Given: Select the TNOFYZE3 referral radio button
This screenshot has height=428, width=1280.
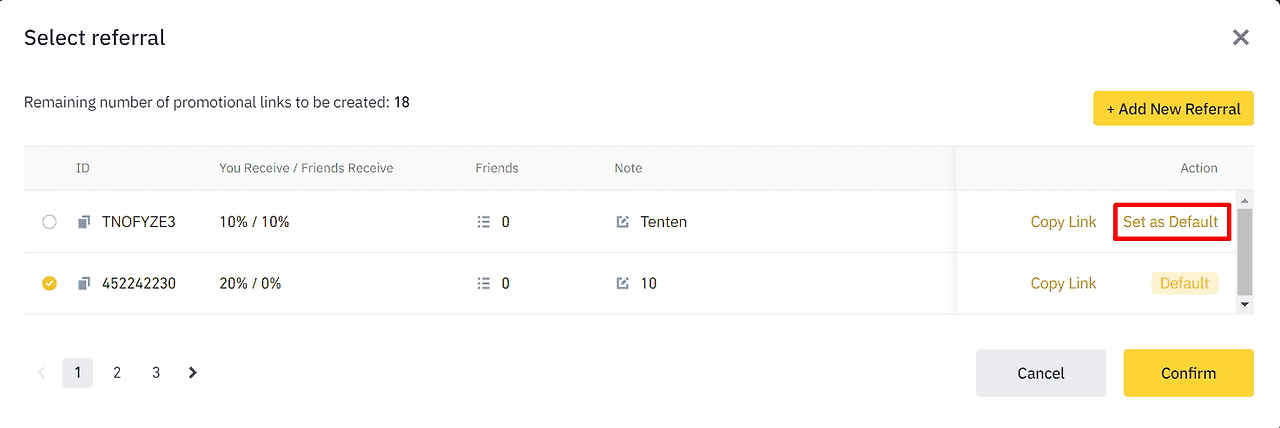Looking at the screenshot, I should [x=49, y=222].
